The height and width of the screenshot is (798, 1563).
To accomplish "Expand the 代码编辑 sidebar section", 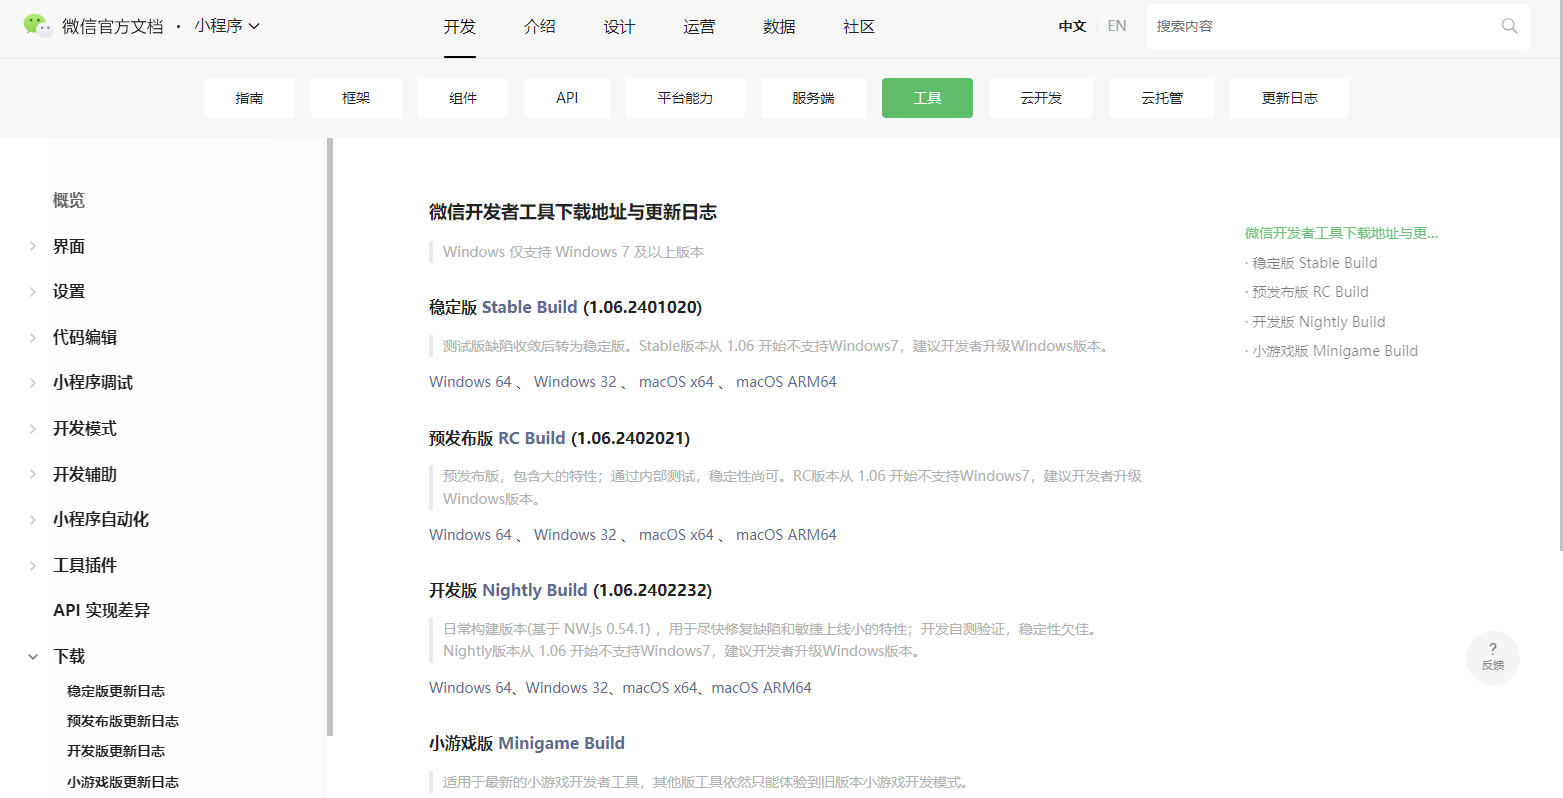I will coord(33,337).
